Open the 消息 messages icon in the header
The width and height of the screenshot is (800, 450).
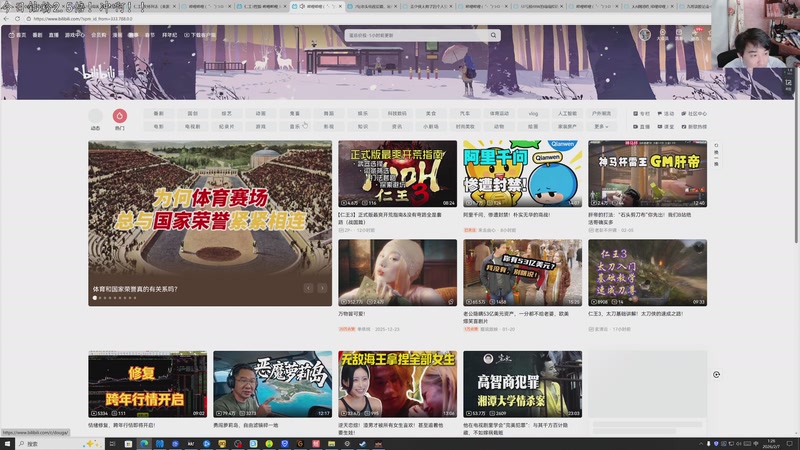click(x=679, y=35)
